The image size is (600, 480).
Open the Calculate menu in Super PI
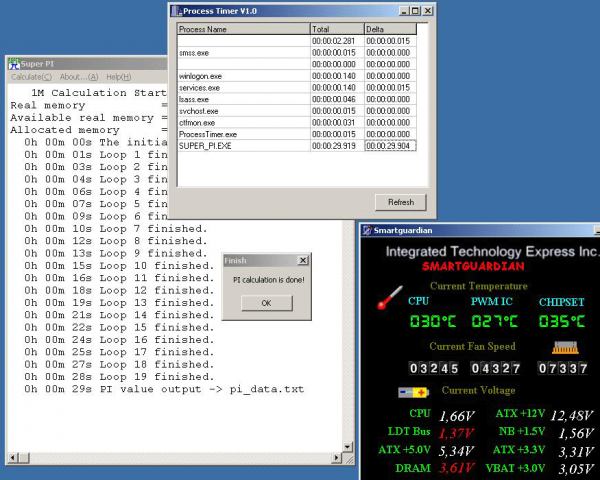click(31, 77)
